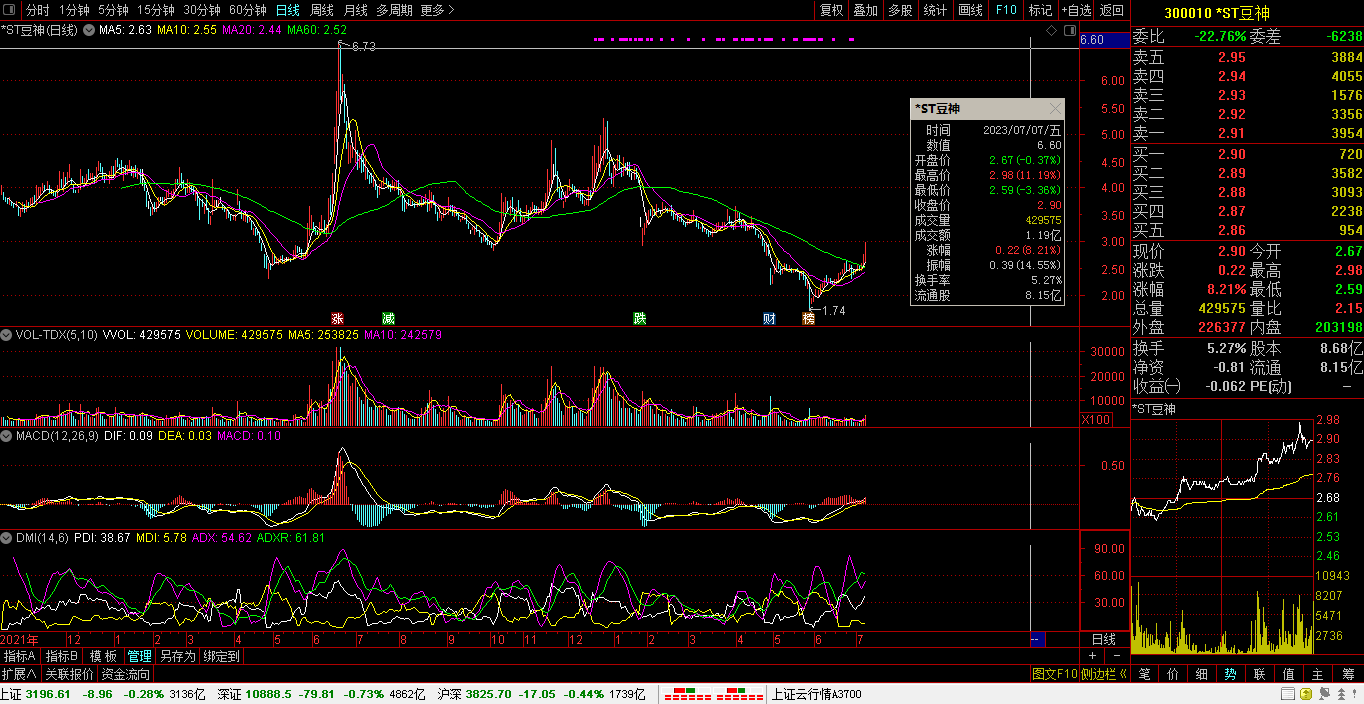Click the diamond icon at chart top-right
This screenshot has height=704, width=1364.
point(1051,31)
